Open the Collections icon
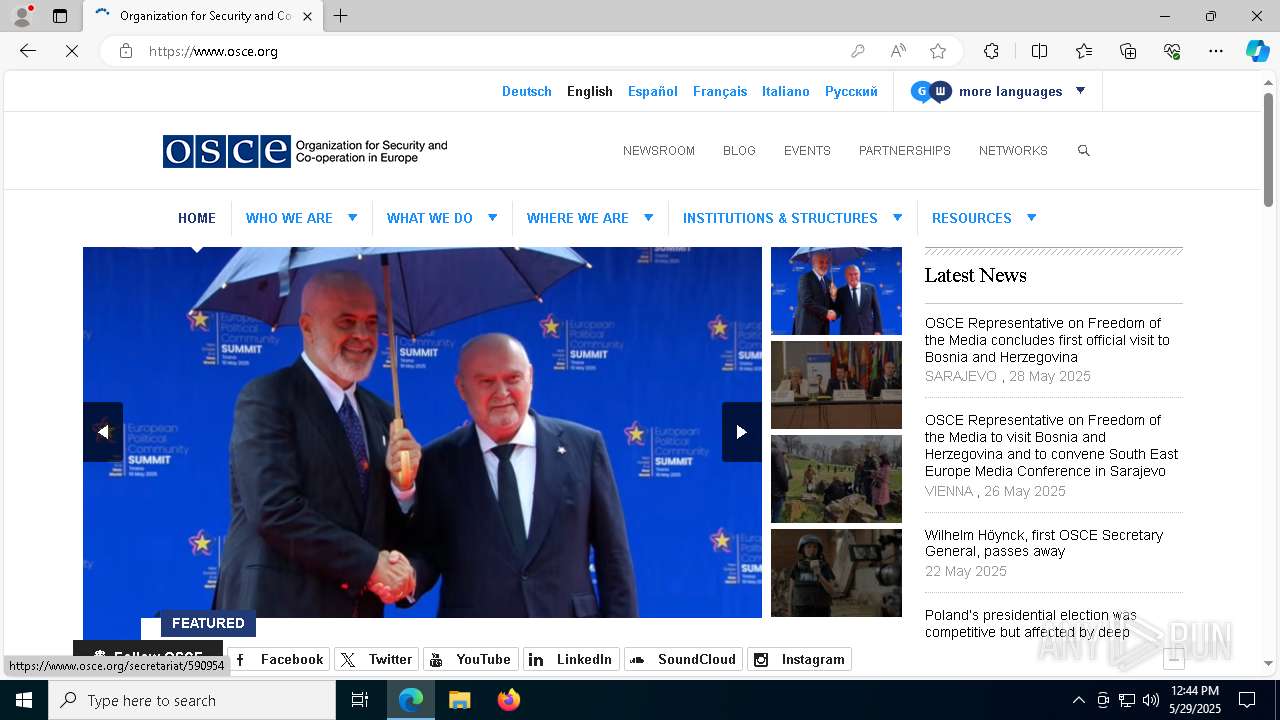 (1128, 51)
